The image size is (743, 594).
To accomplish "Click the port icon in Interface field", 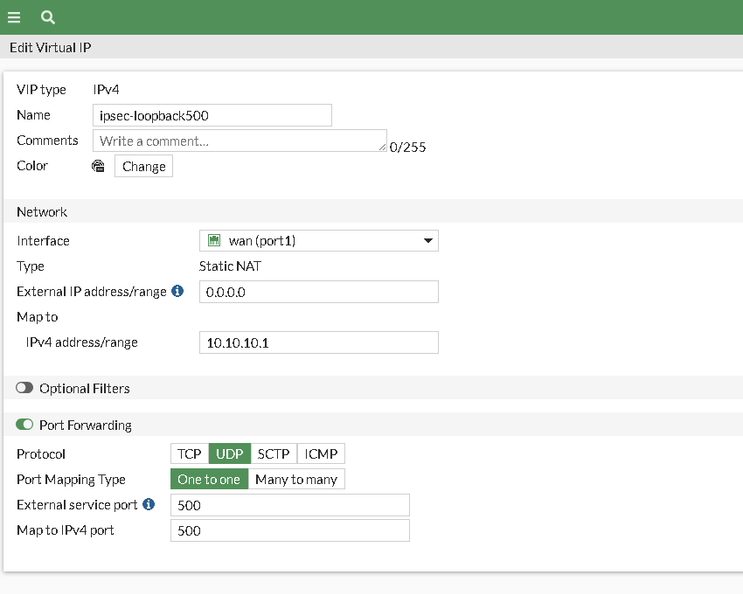I will (x=214, y=240).
